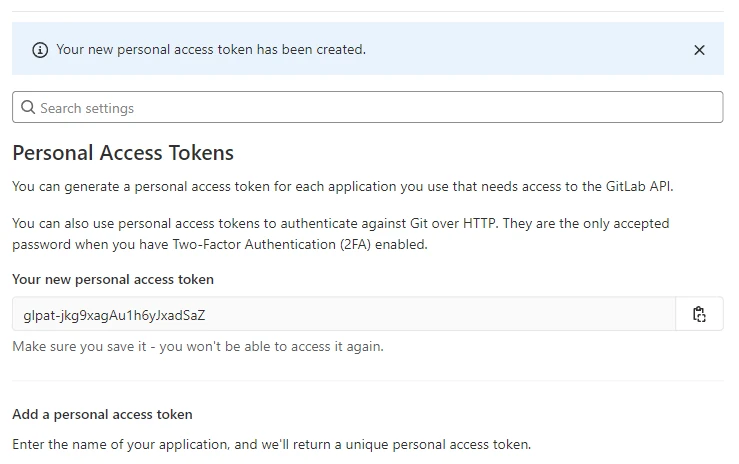
Task: Click the divider line above 'Add a personal access token'
Action: tap(367, 380)
